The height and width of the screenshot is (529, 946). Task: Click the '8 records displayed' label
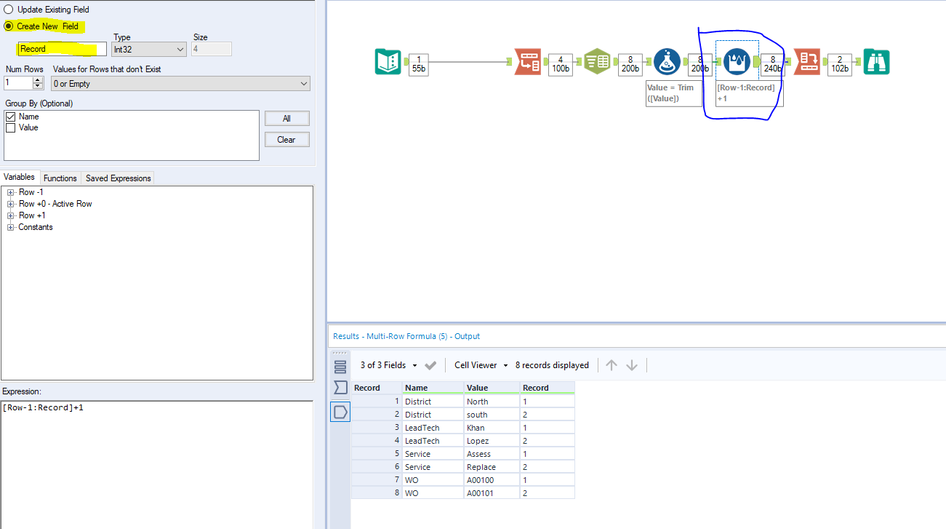[x=552, y=366]
